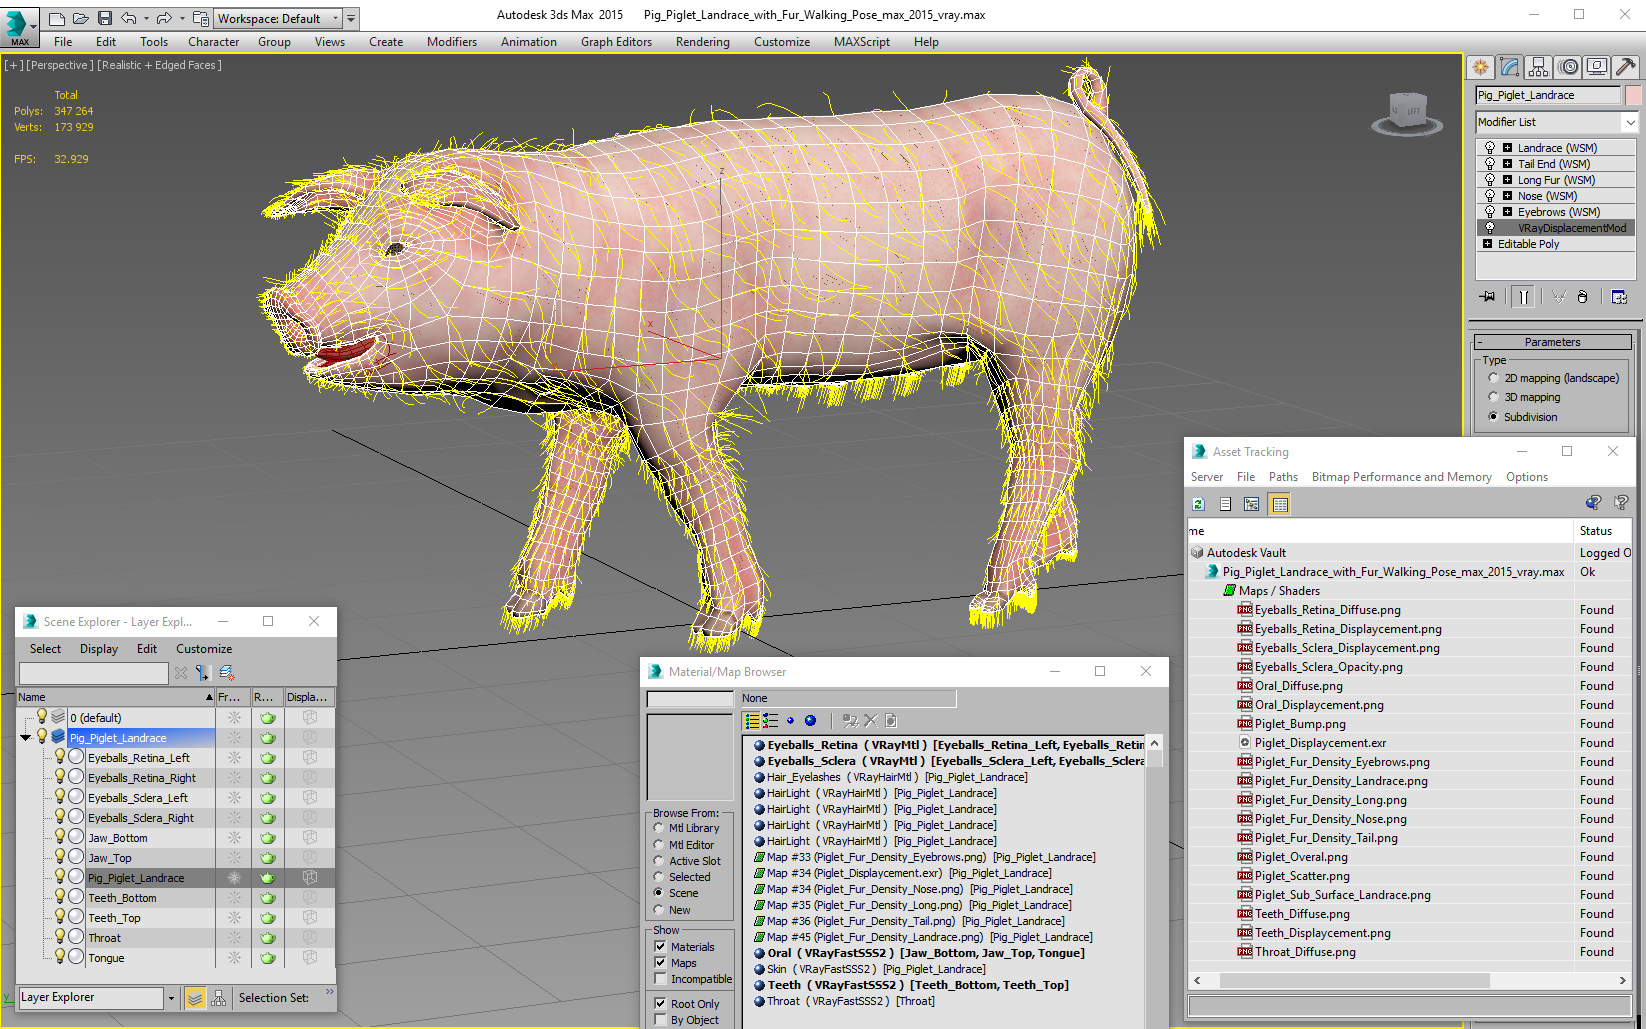Switch Material Browser to large icons view
Image resolution: width=1646 pixels, height=1029 pixels.
pos(810,720)
